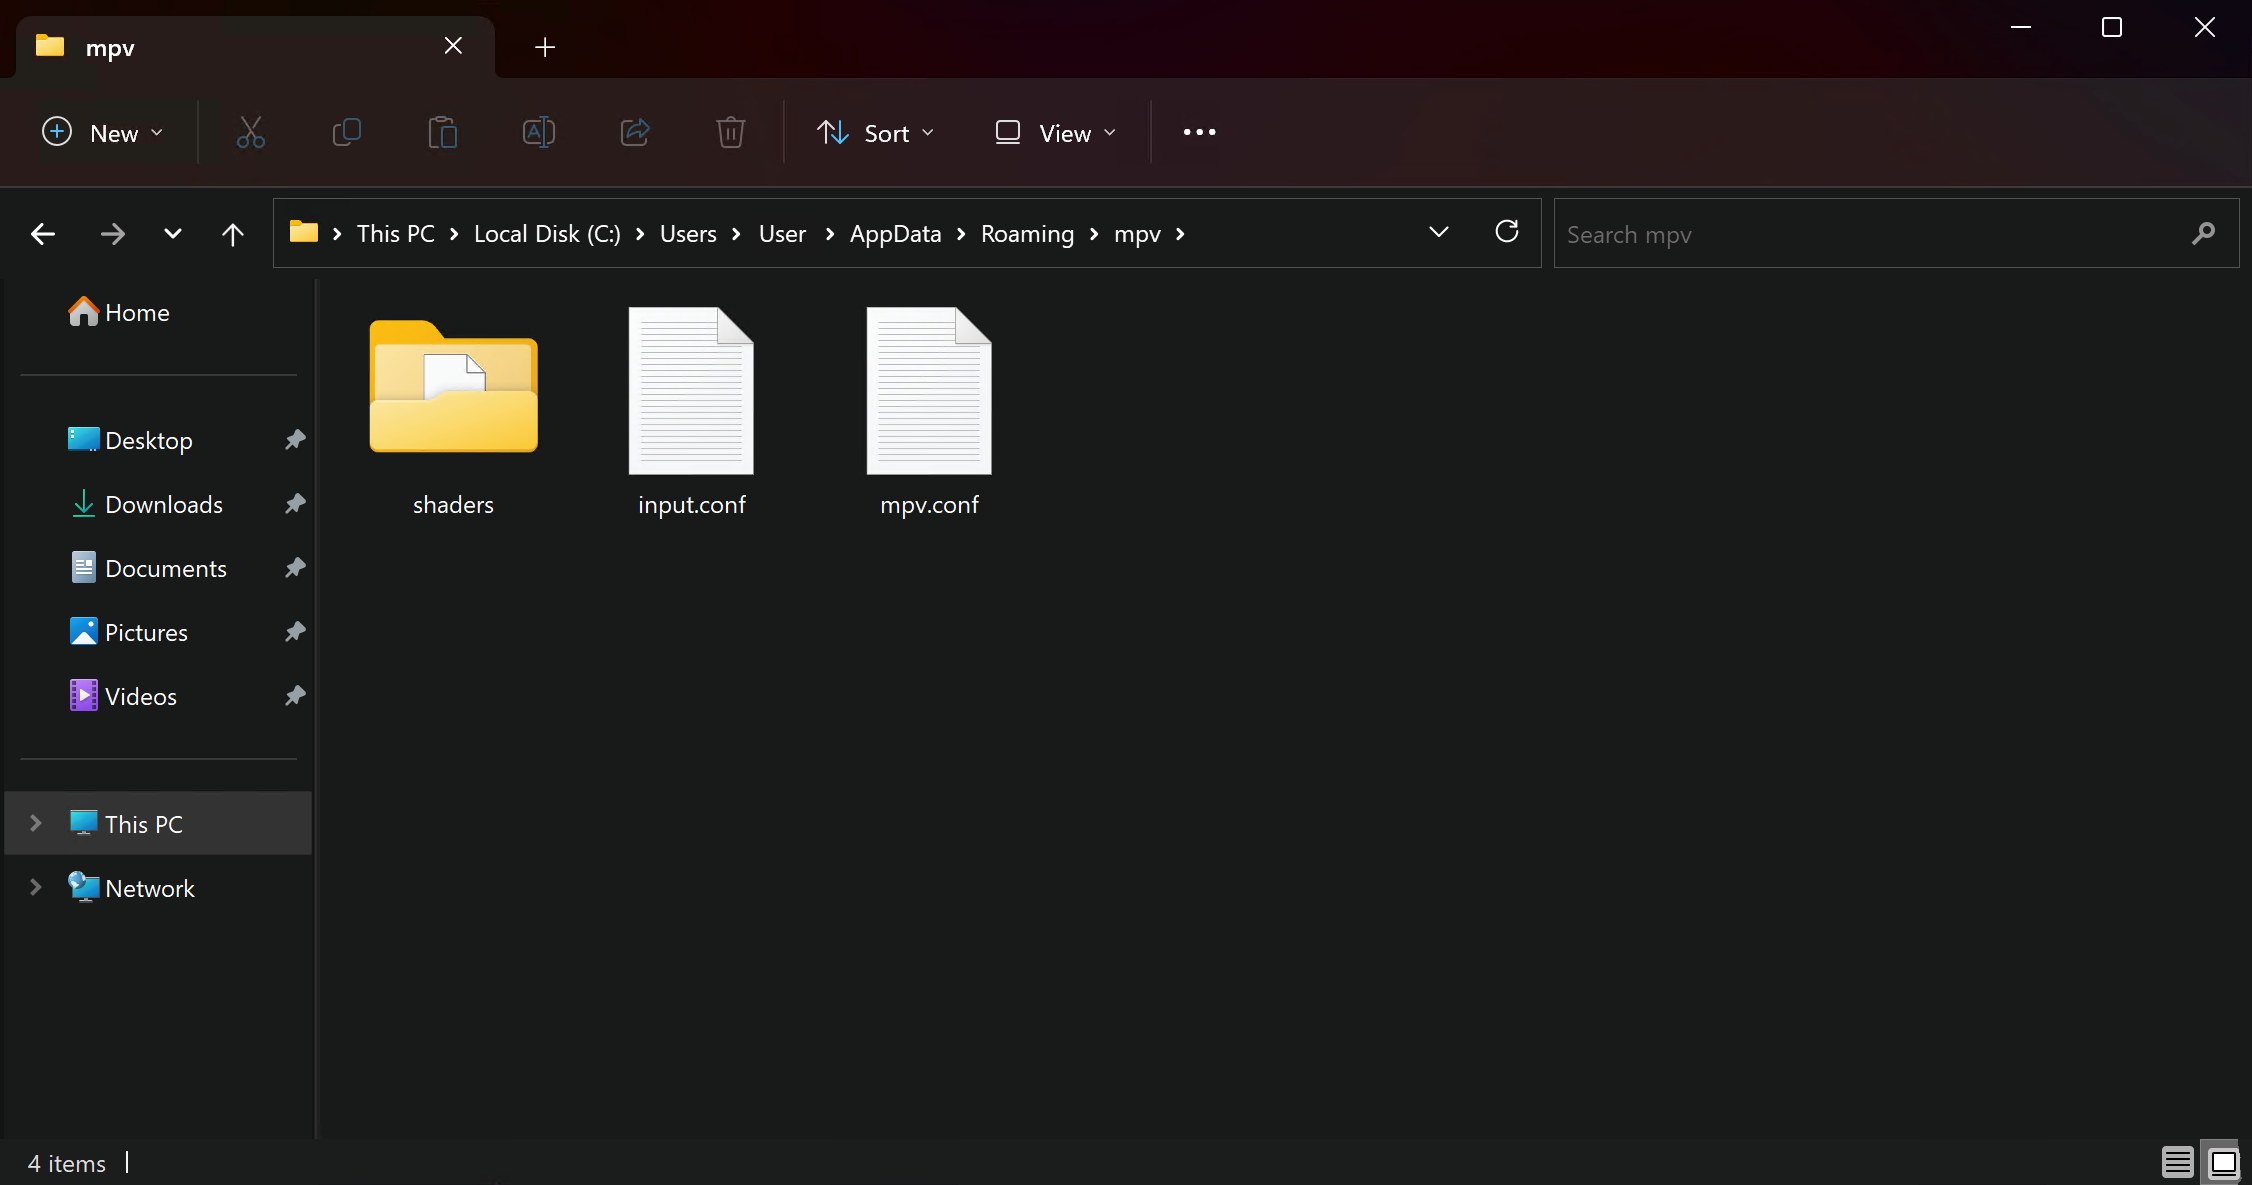
Task: Unpin Downloads from quick access
Action: 294,504
